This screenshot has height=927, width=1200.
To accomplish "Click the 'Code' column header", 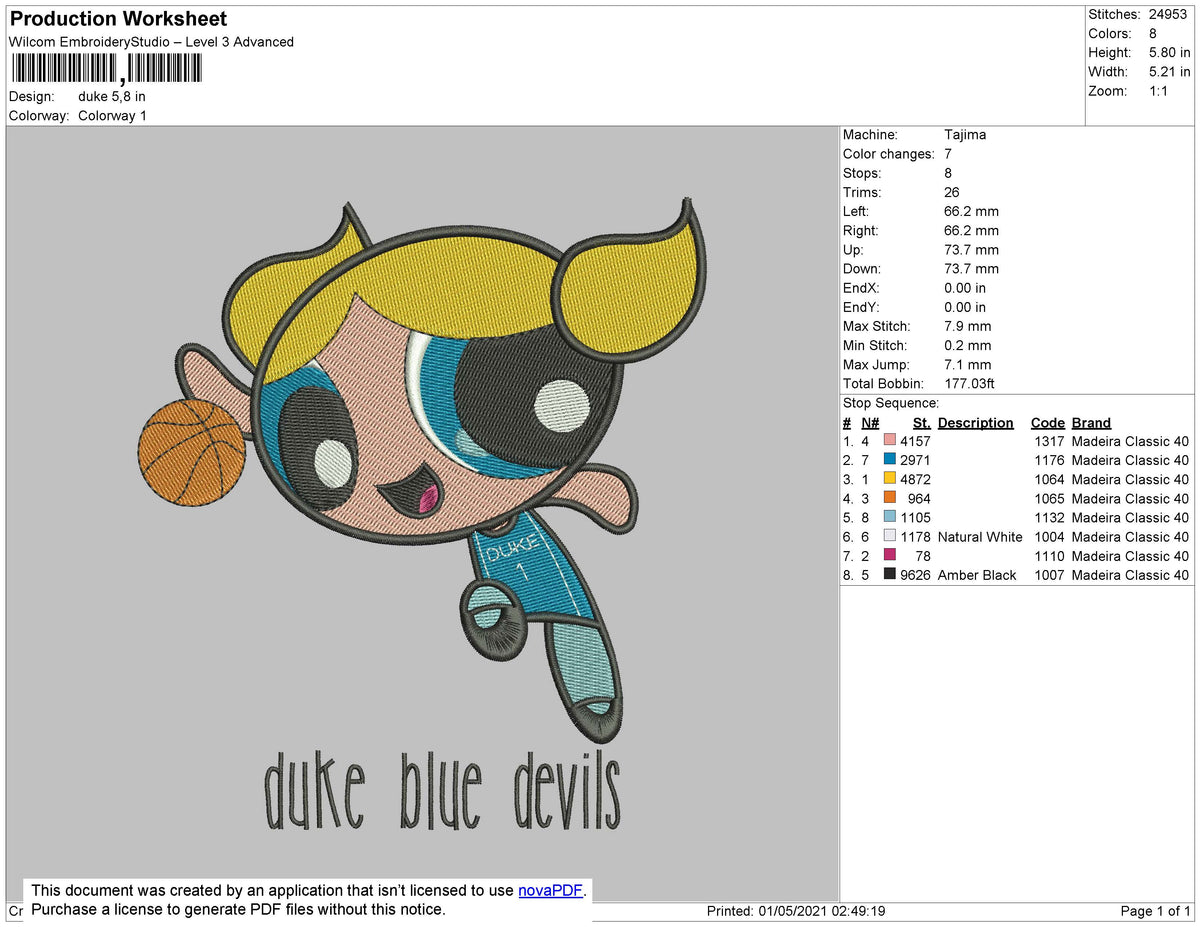I will click(x=1048, y=423).
